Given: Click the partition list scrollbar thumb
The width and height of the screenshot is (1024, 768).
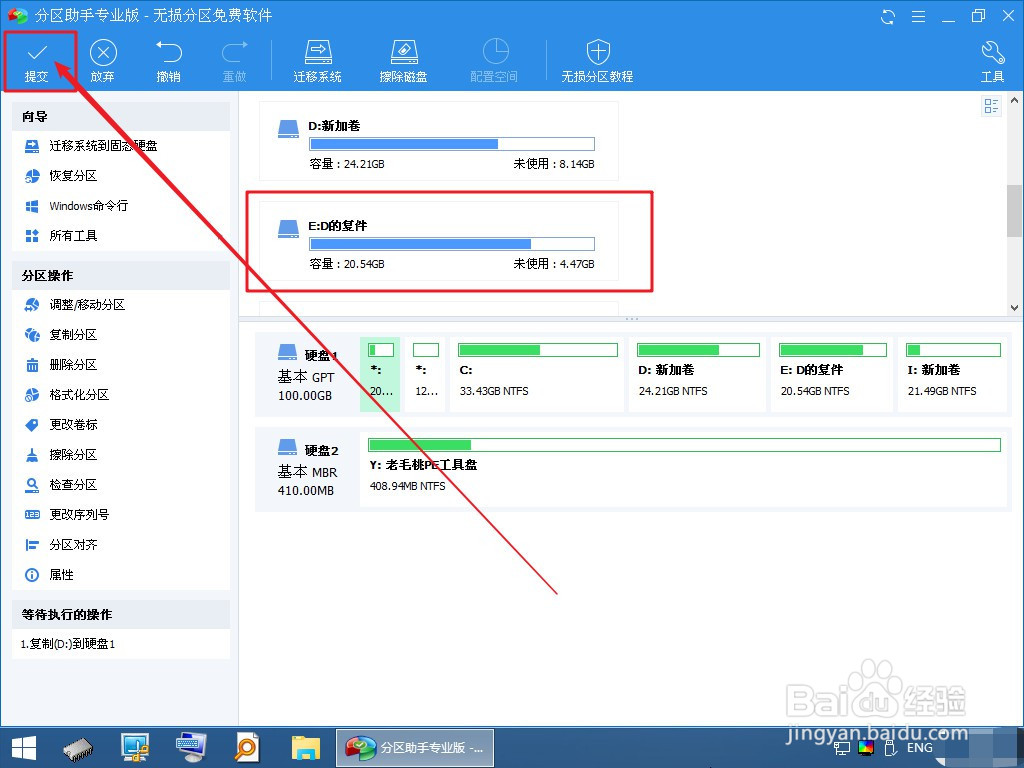Looking at the screenshot, I should (1014, 211).
